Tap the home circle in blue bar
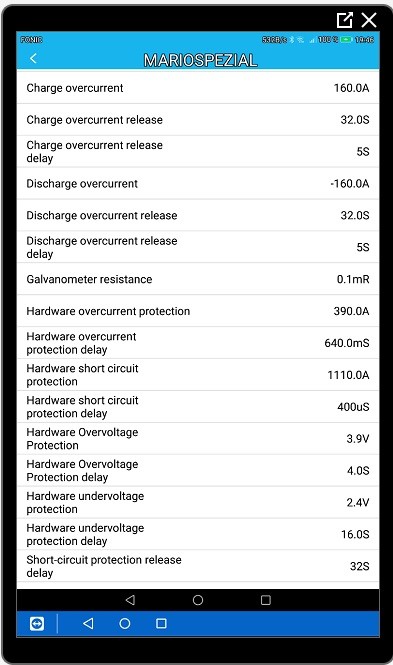393x665 pixels. (x=125, y=623)
